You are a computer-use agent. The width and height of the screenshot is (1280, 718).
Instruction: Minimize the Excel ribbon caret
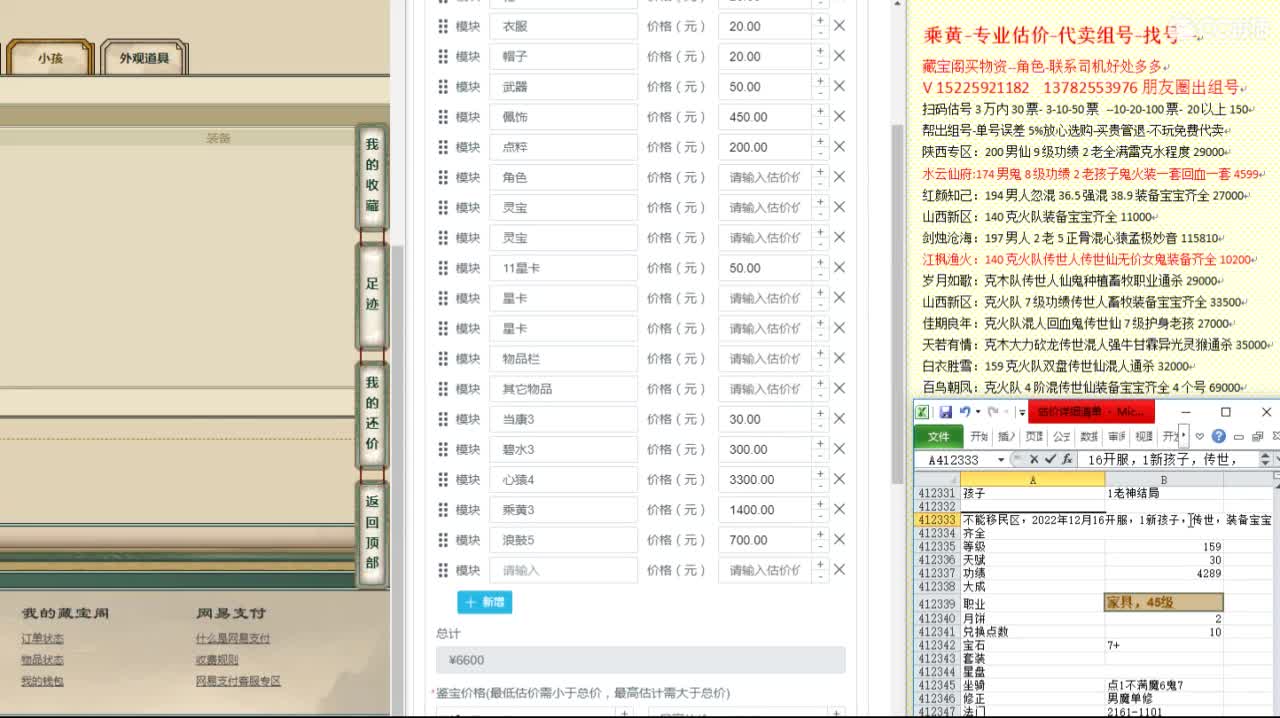coord(1199,436)
